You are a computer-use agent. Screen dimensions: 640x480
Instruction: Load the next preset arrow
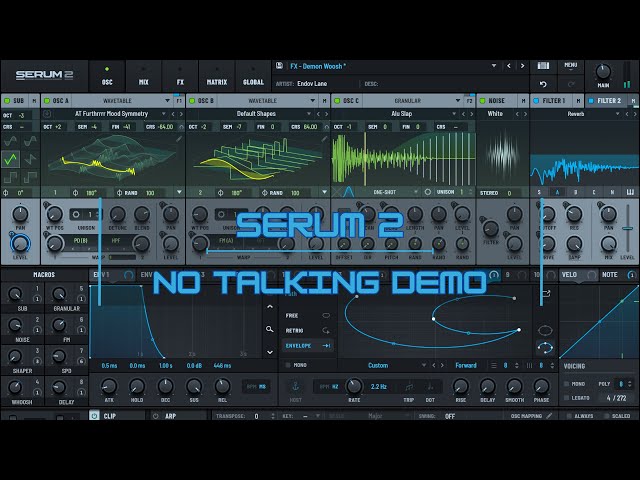[x=522, y=66]
